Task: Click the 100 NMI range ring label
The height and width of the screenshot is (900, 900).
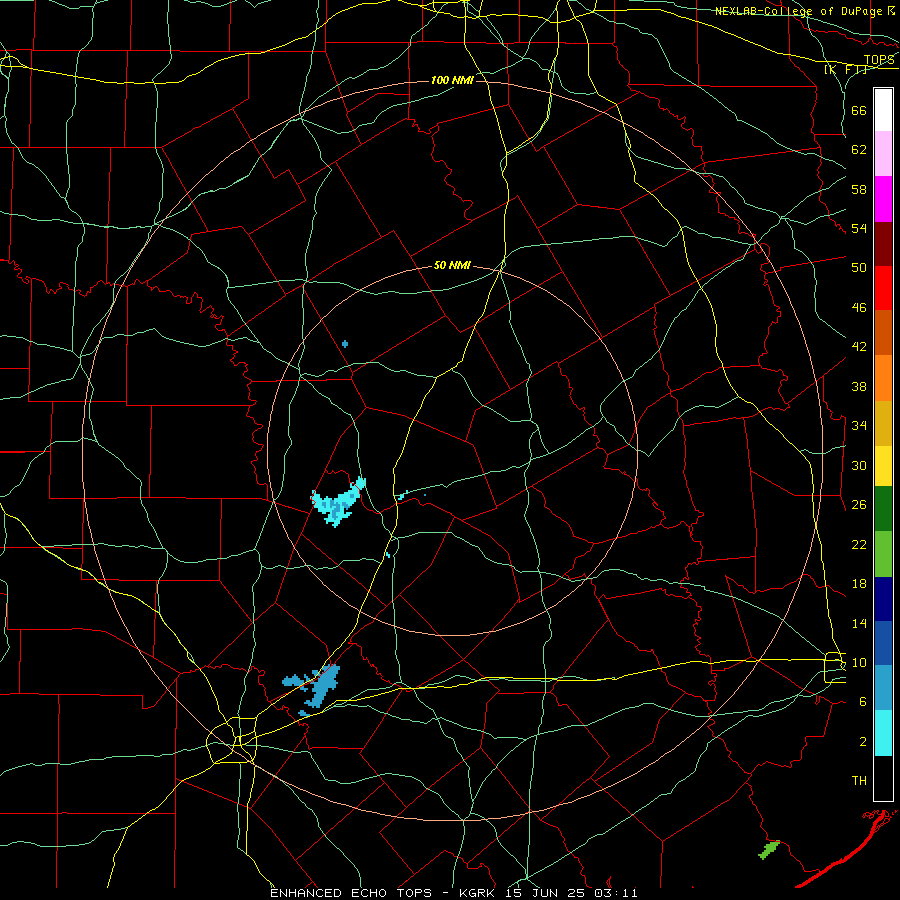Action: point(452,80)
